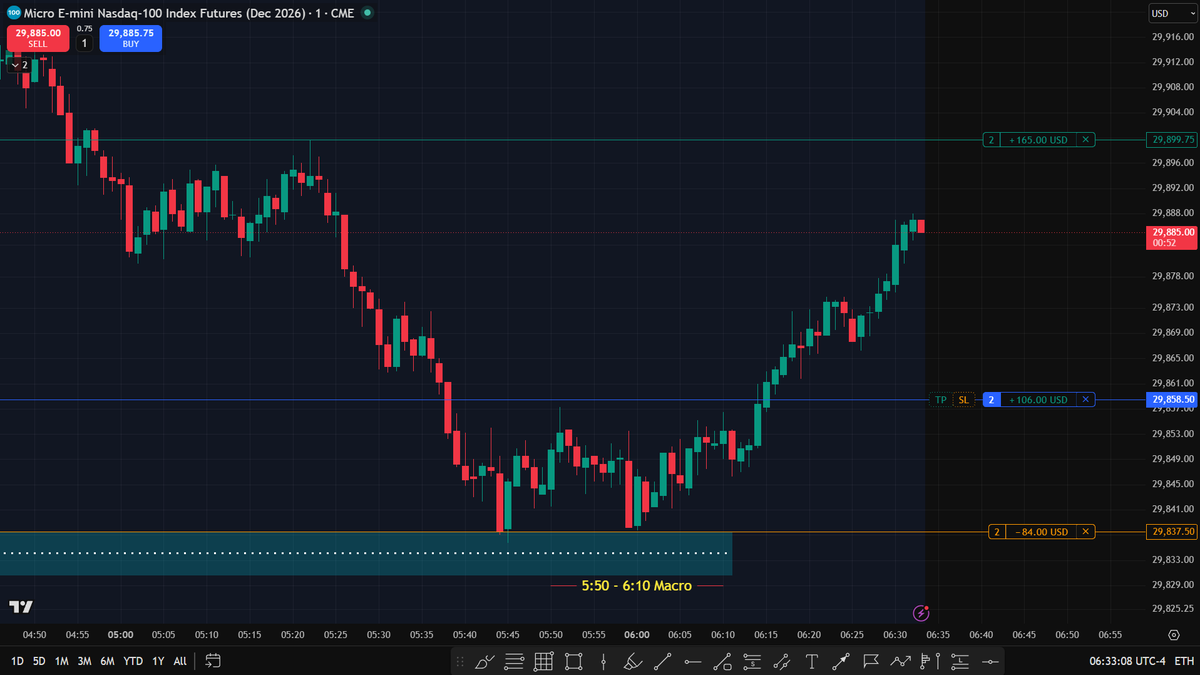Click the TradingView logo
The image size is (1200, 675).
20,607
